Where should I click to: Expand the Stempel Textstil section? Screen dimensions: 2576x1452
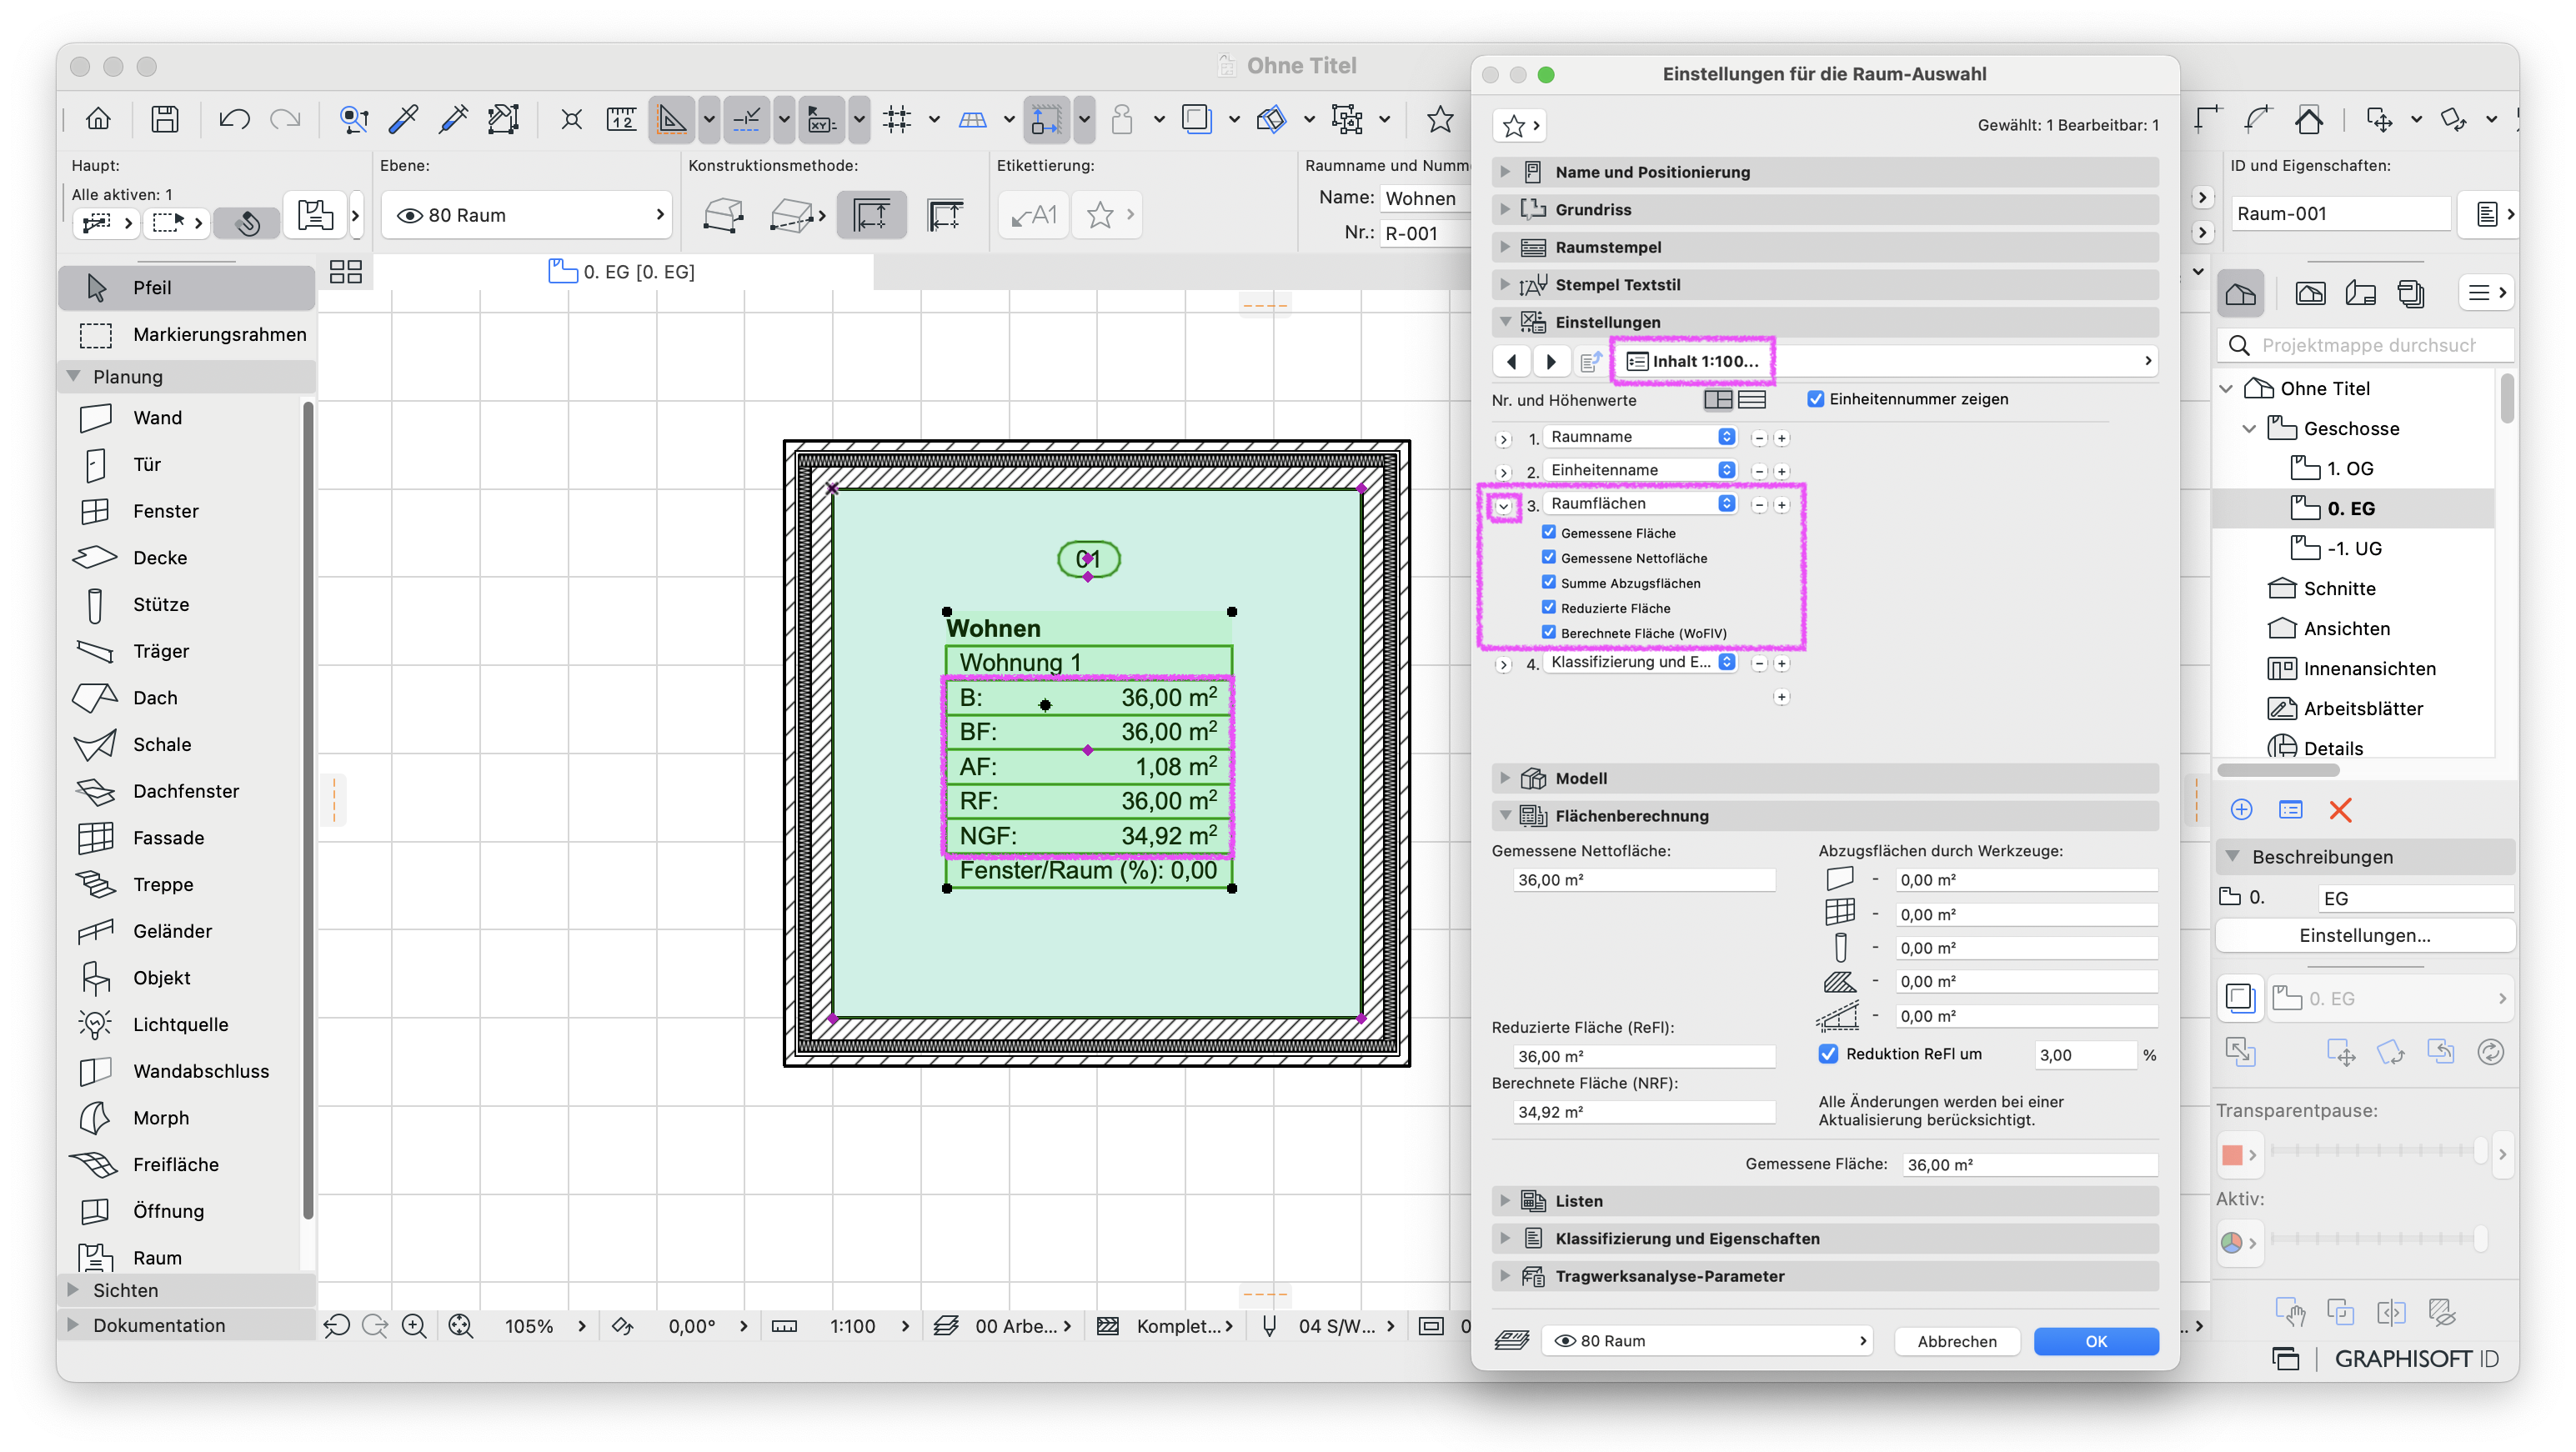[1505, 284]
